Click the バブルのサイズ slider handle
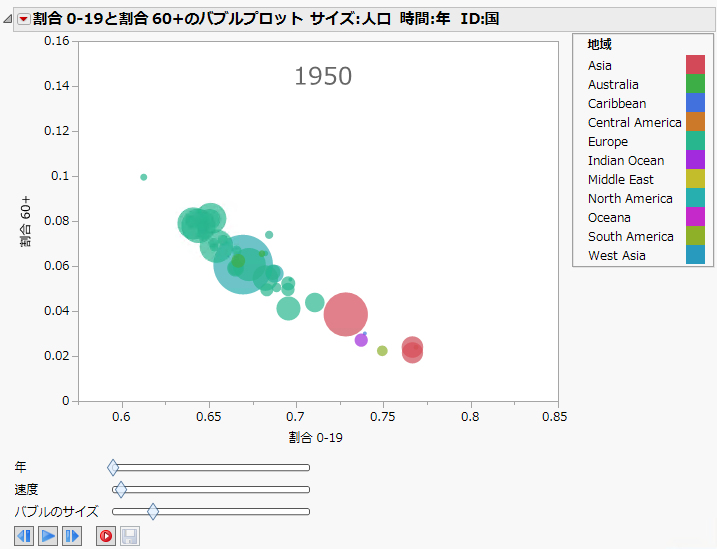The height and width of the screenshot is (549, 717). [x=153, y=511]
